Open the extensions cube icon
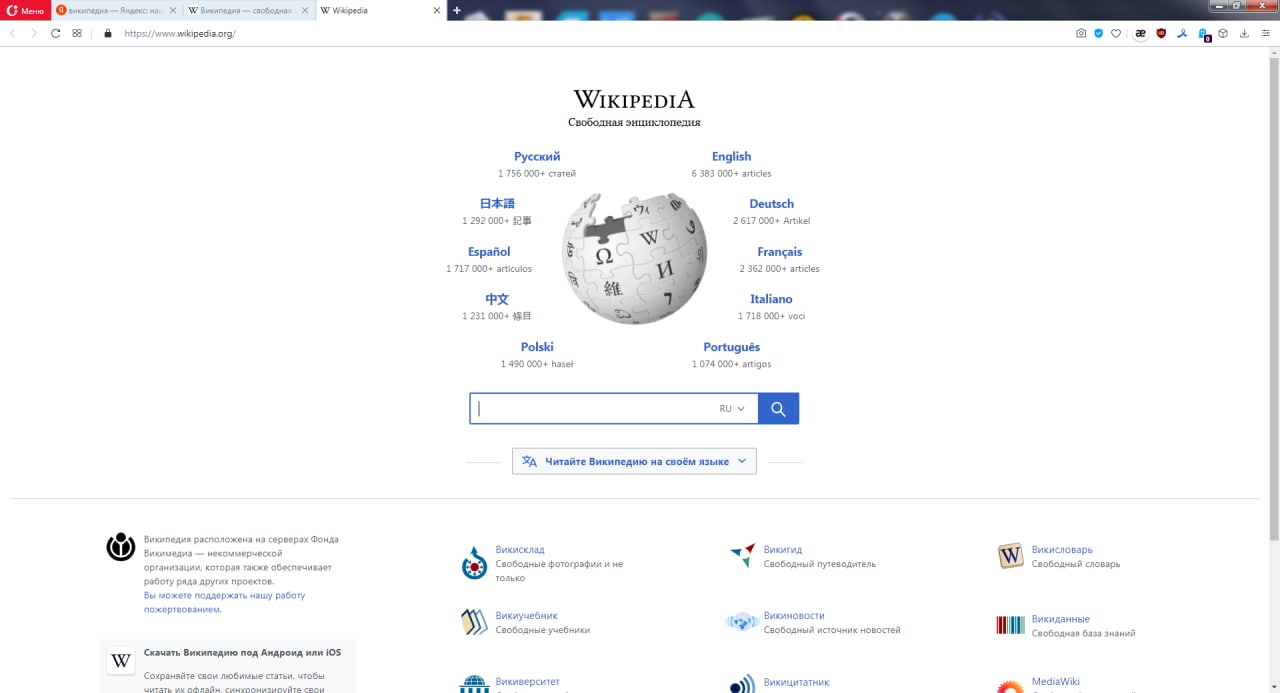1280x693 pixels. tap(1223, 33)
